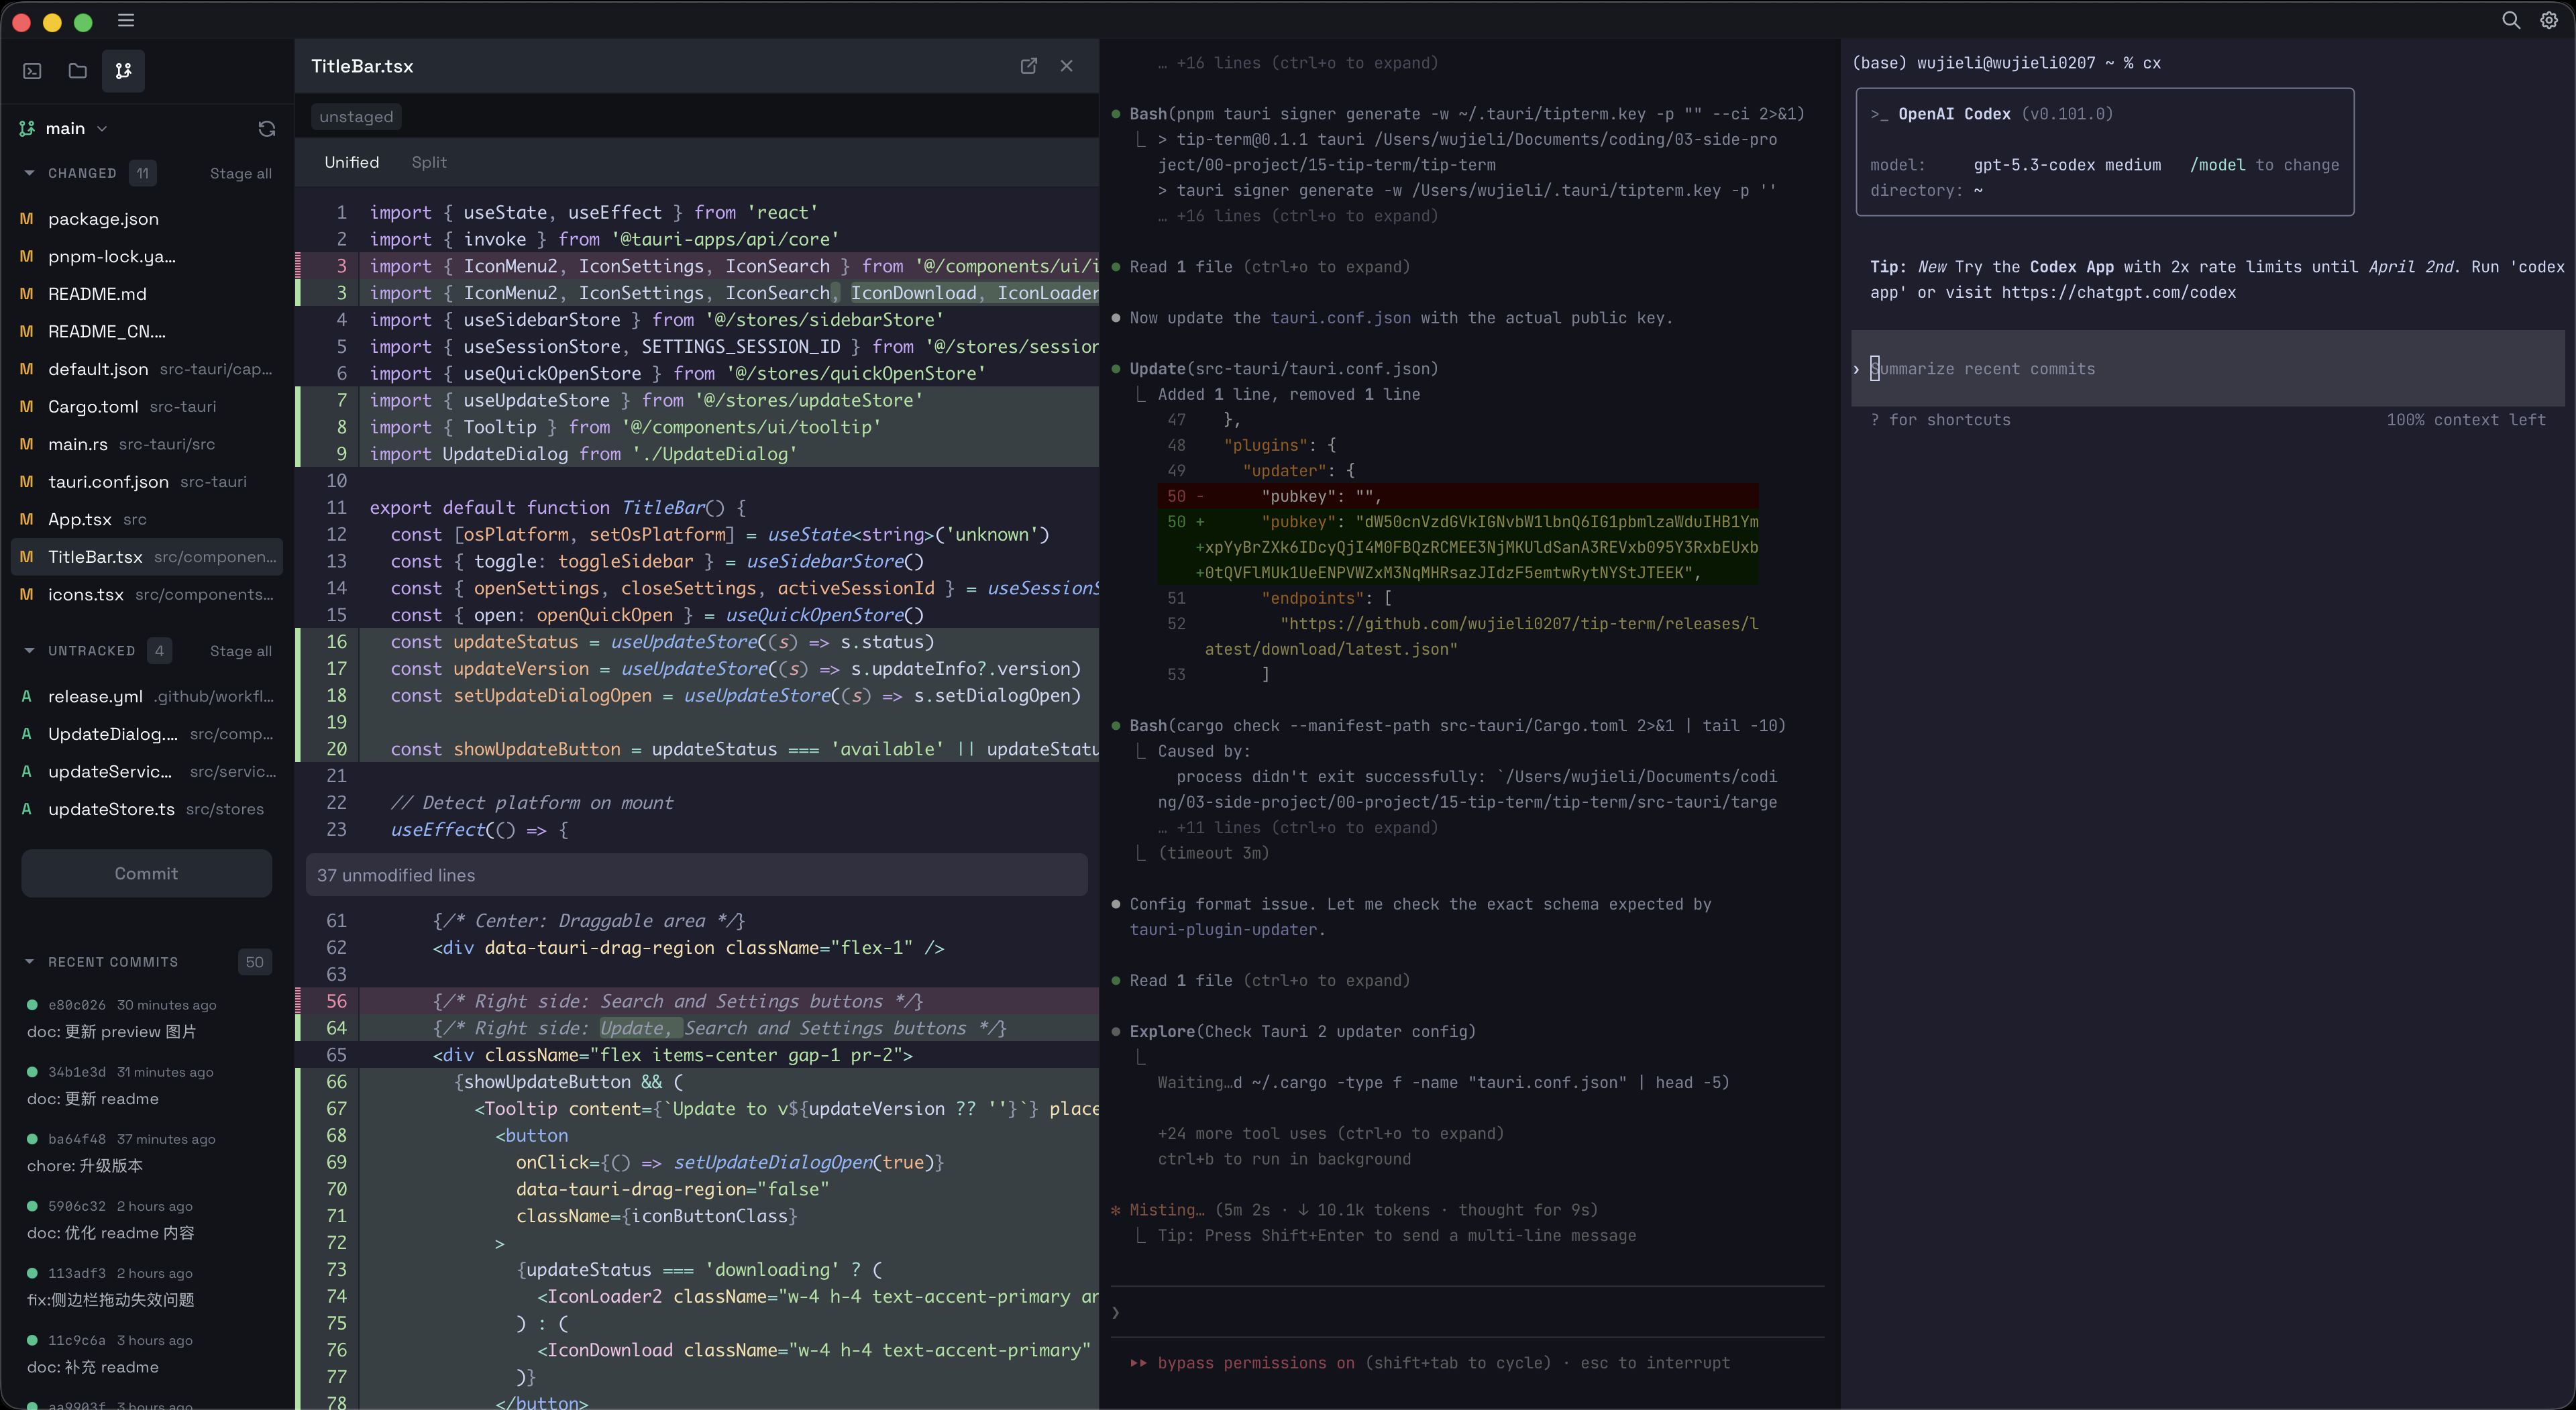The width and height of the screenshot is (2576, 1410).
Task: Stage all changed files
Action: (x=240, y=173)
